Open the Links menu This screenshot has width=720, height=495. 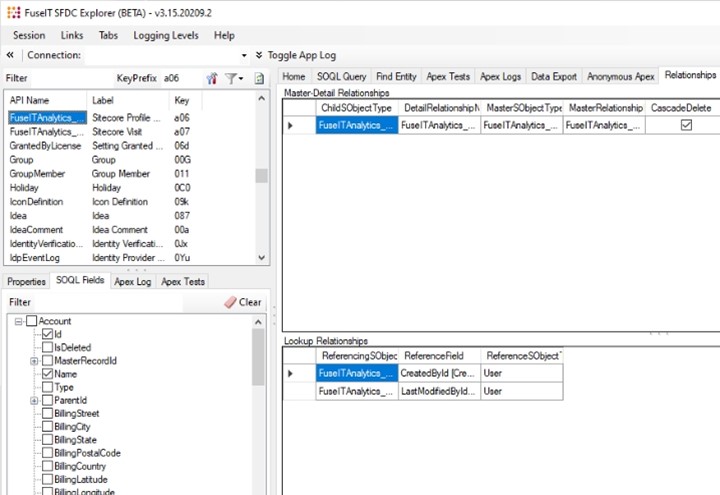(x=72, y=35)
